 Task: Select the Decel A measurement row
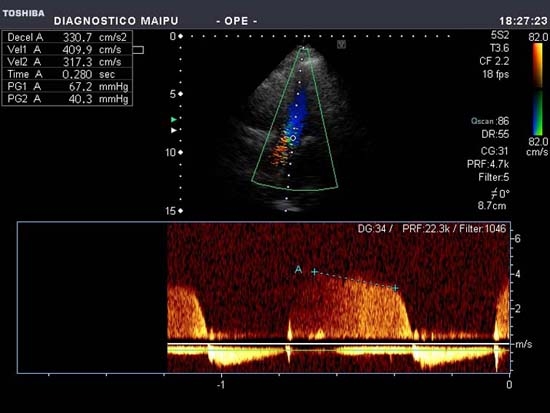67,37
